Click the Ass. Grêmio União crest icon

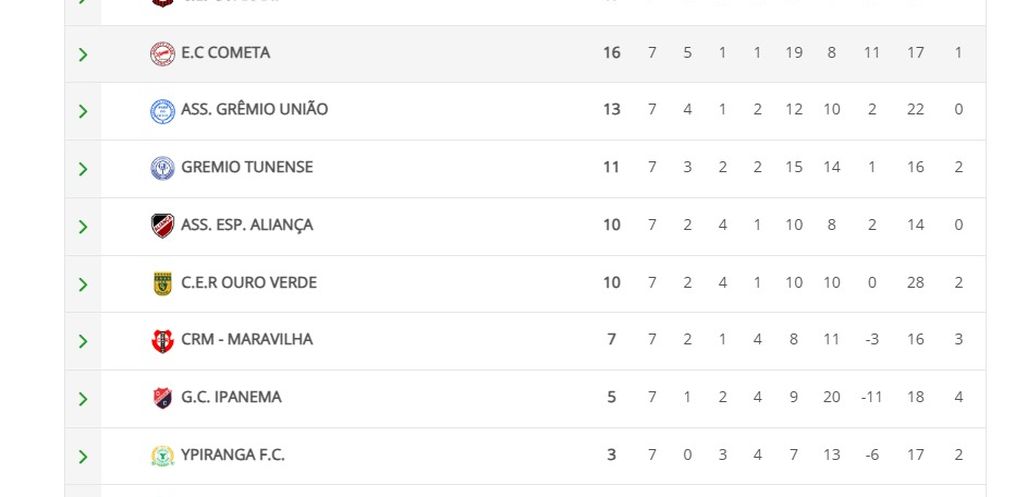pos(162,111)
